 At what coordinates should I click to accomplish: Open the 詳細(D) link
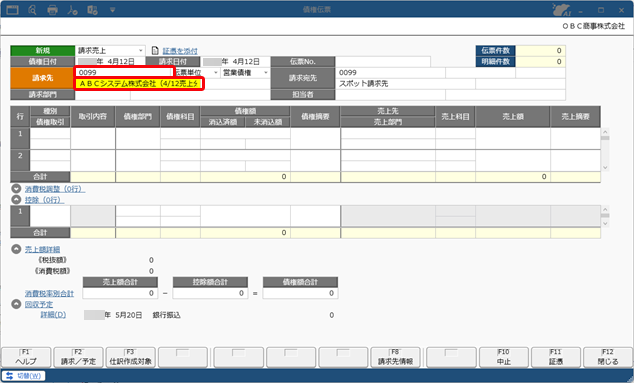pos(53,315)
